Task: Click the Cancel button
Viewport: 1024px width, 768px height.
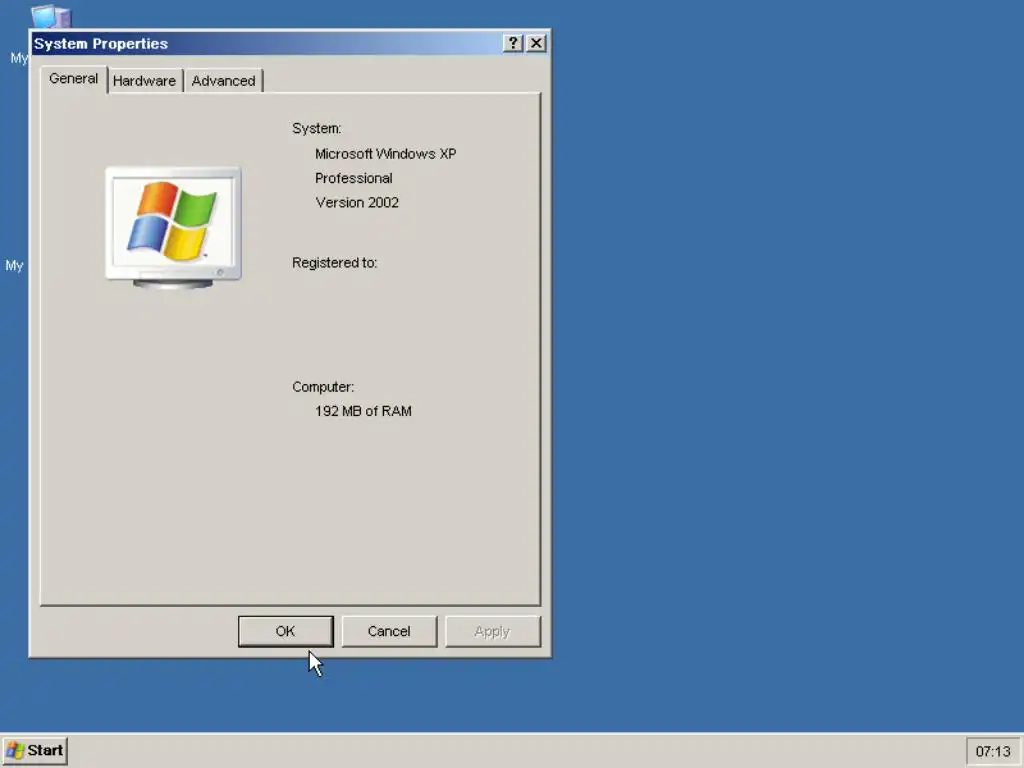Action: [x=389, y=632]
